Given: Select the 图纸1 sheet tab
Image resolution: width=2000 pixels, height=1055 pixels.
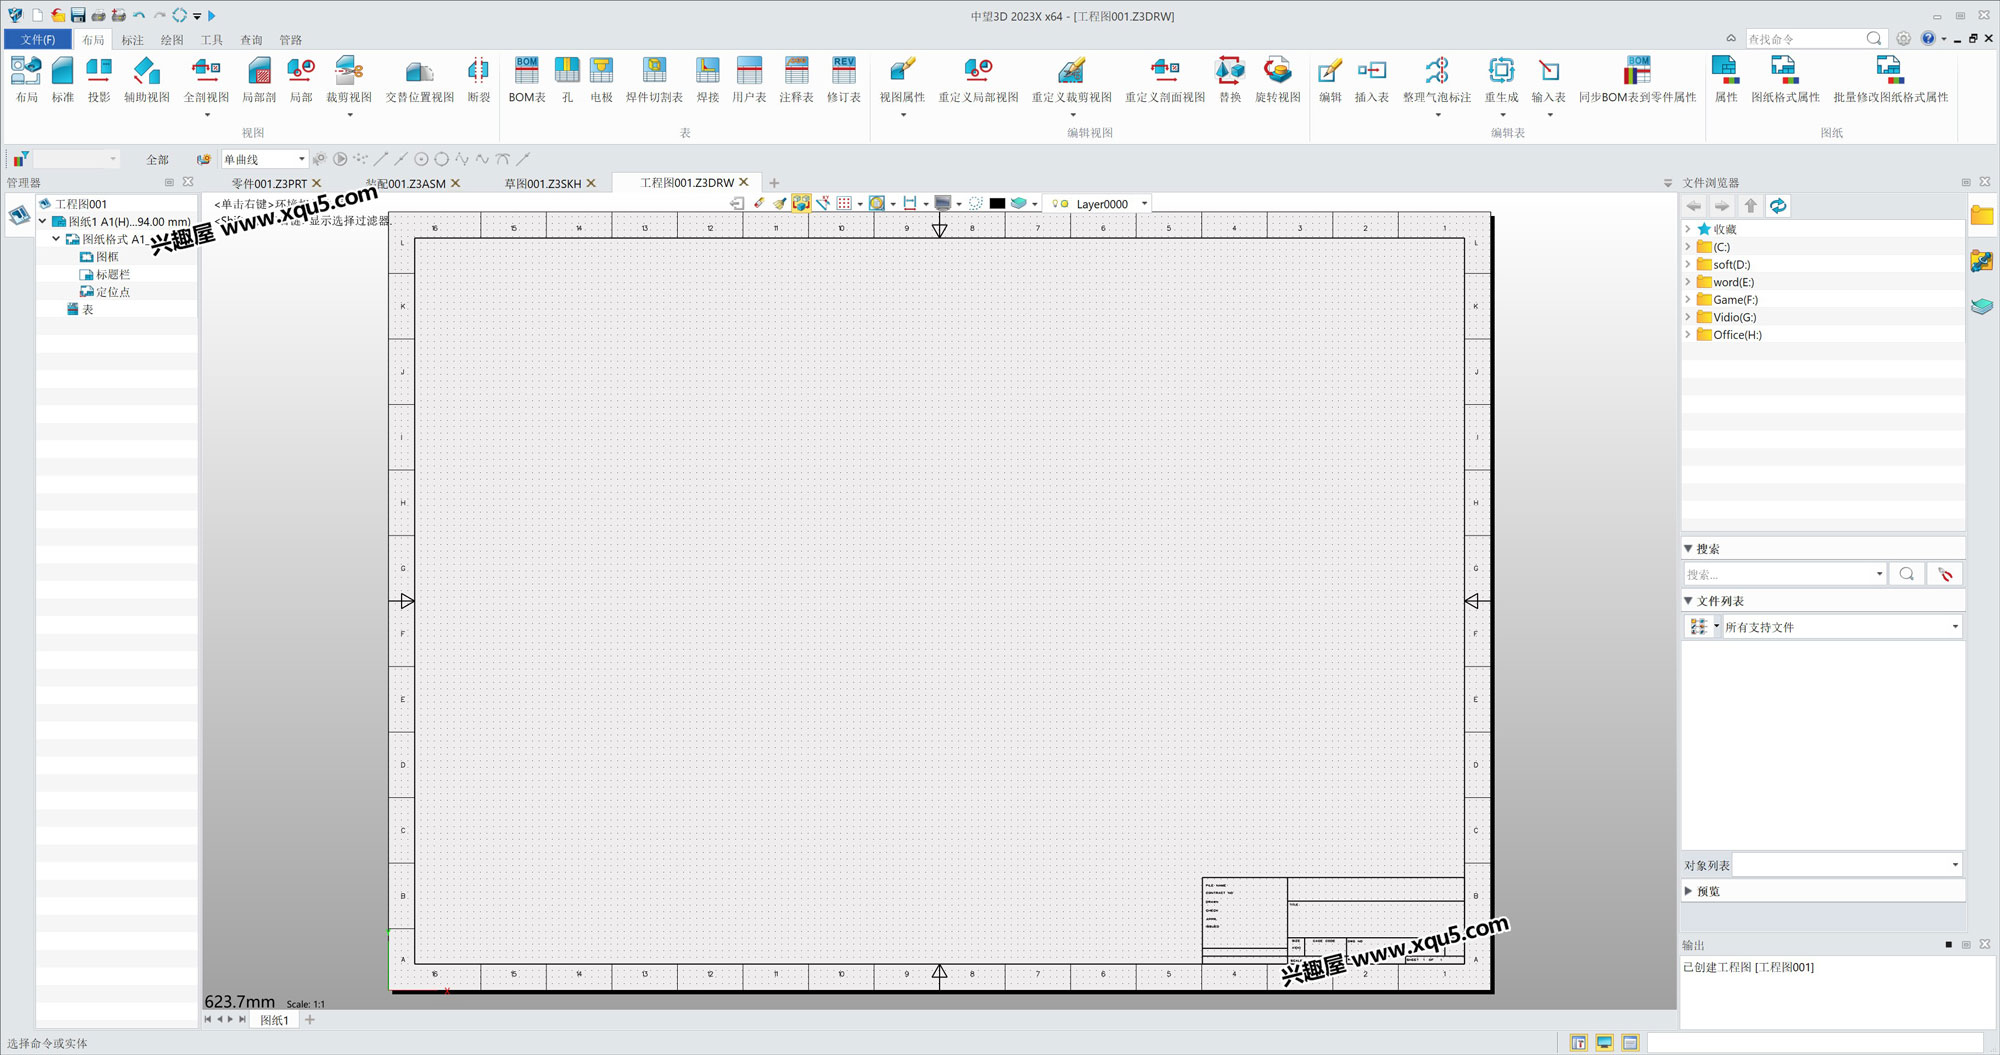Looking at the screenshot, I should point(274,1020).
